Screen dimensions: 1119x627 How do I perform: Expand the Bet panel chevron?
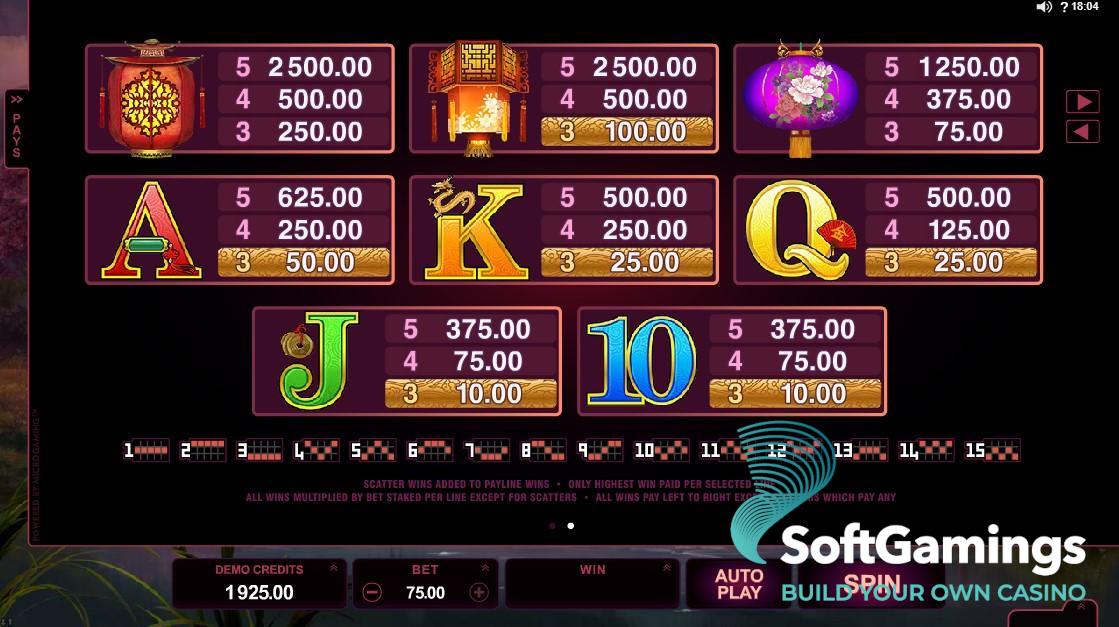pyautogui.click(x=485, y=569)
